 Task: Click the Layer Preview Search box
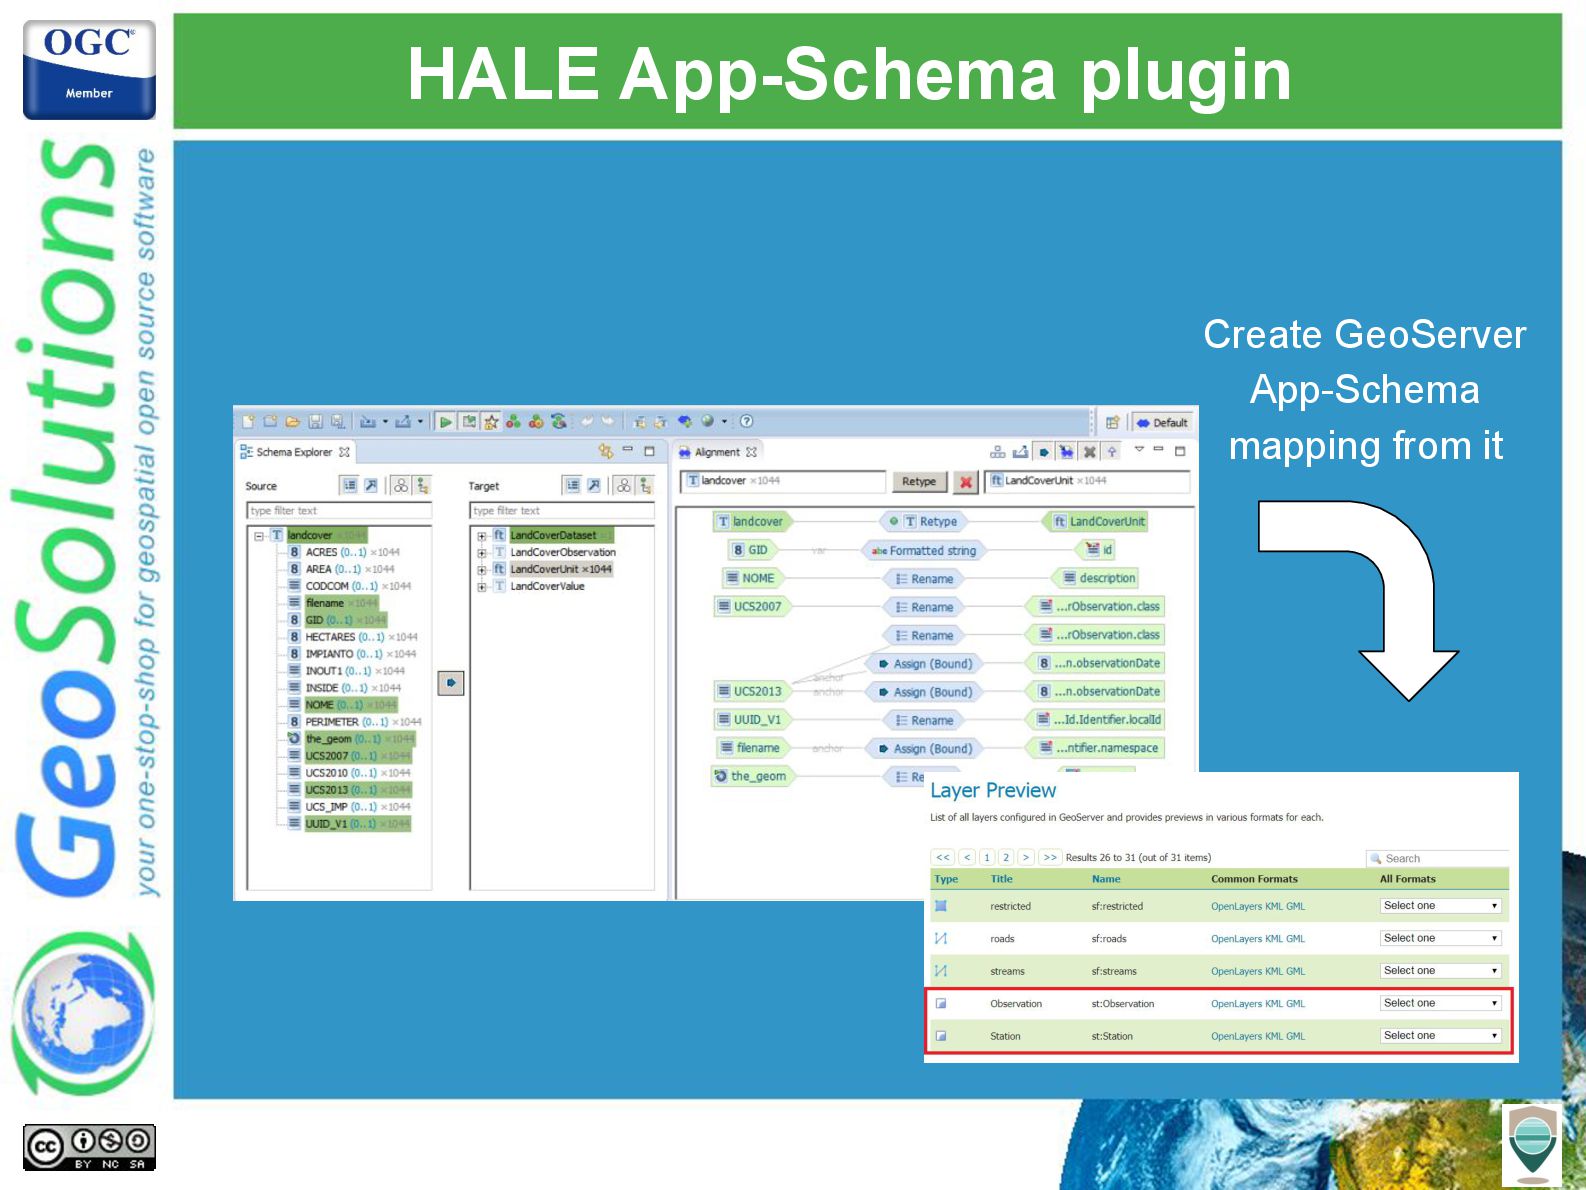pyautogui.click(x=1438, y=858)
